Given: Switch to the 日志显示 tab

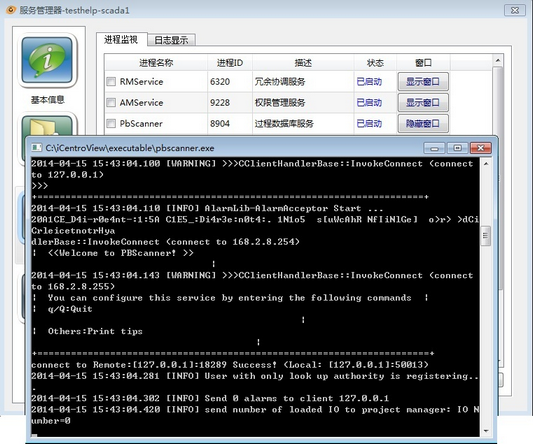Looking at the screenshot, I should click(x=171, y=40).
